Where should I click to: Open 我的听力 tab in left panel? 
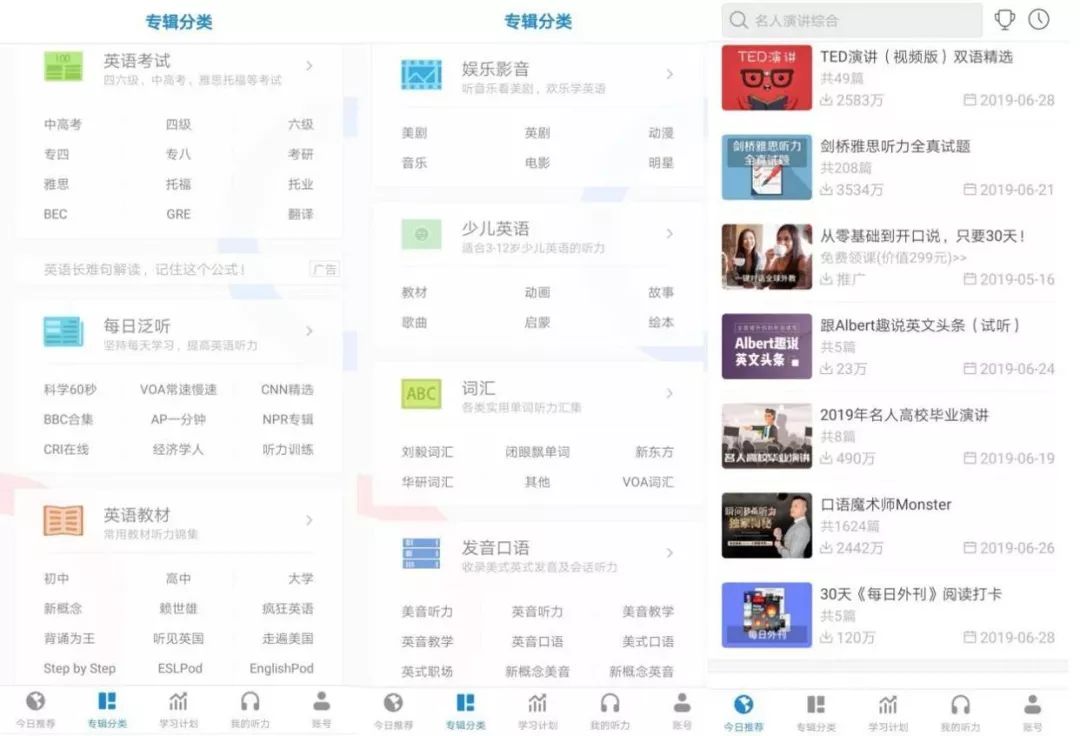tap(250, 710)
